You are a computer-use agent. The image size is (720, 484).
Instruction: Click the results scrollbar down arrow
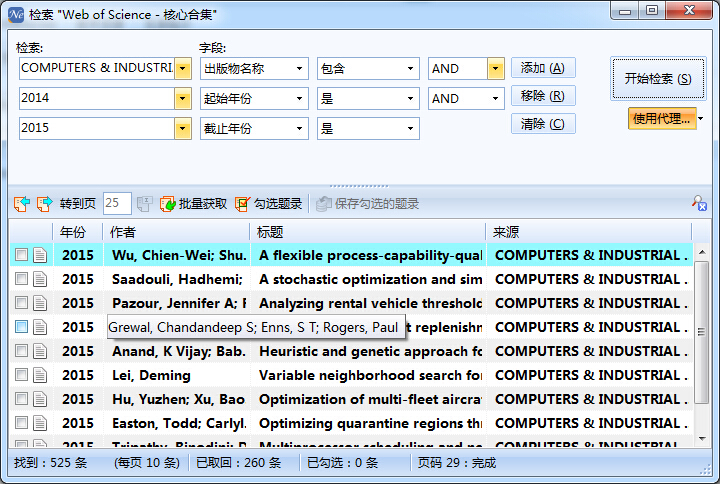702,439
